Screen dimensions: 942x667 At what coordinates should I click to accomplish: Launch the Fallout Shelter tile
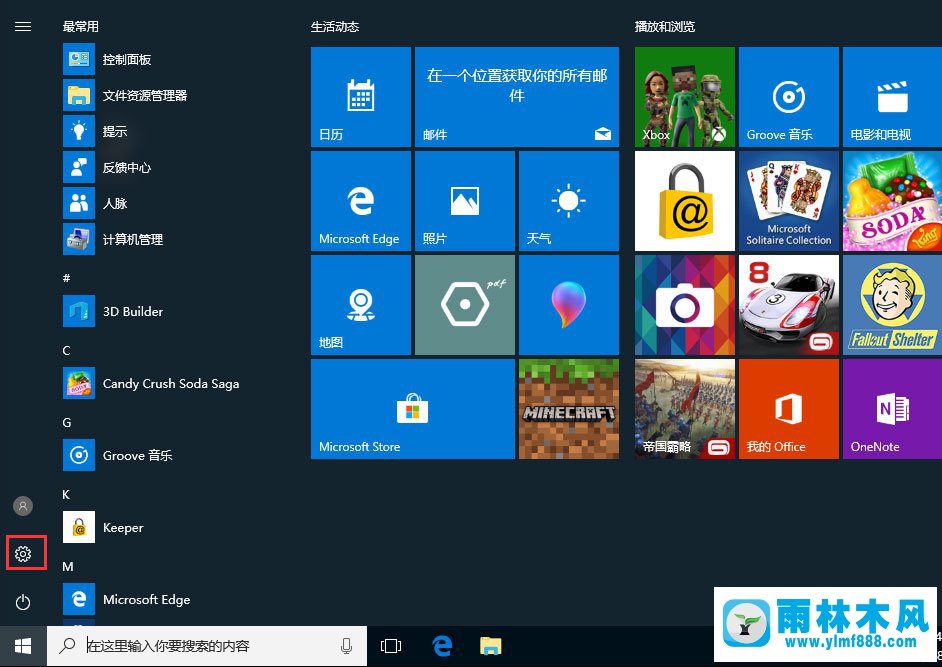pyautogui.click(x=892, y=305)
